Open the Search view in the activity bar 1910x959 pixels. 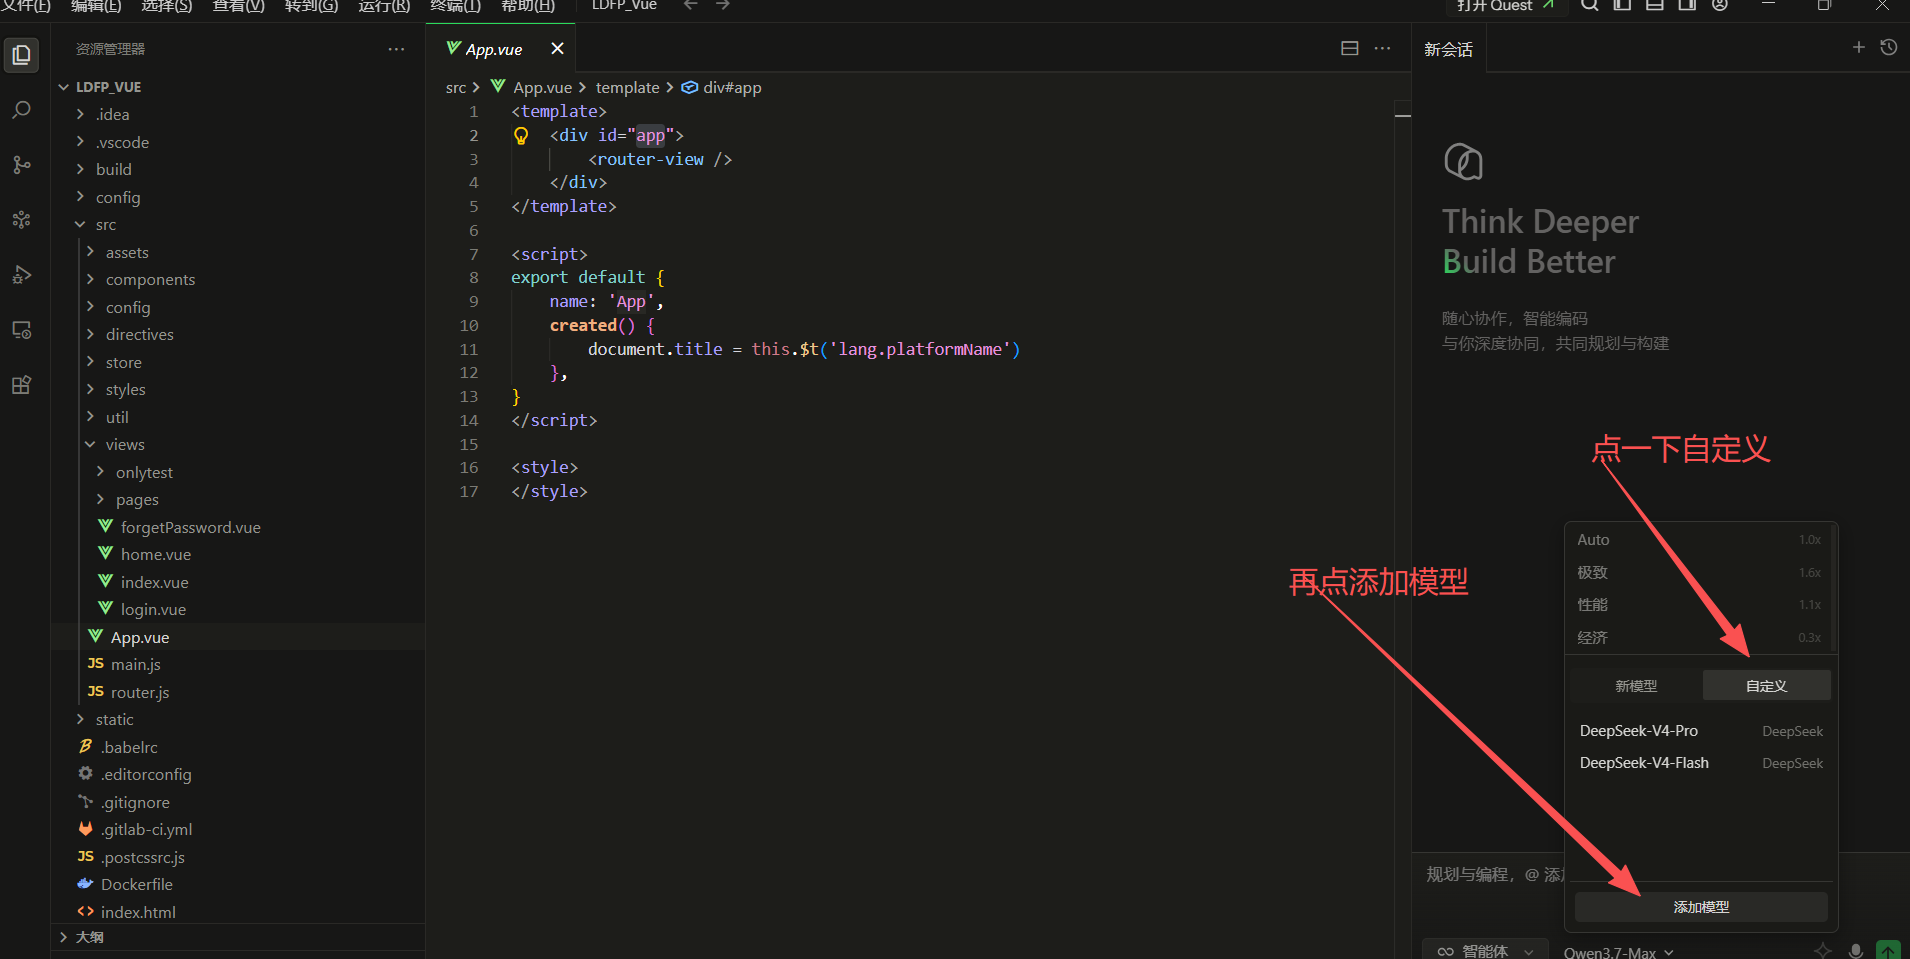21,110
